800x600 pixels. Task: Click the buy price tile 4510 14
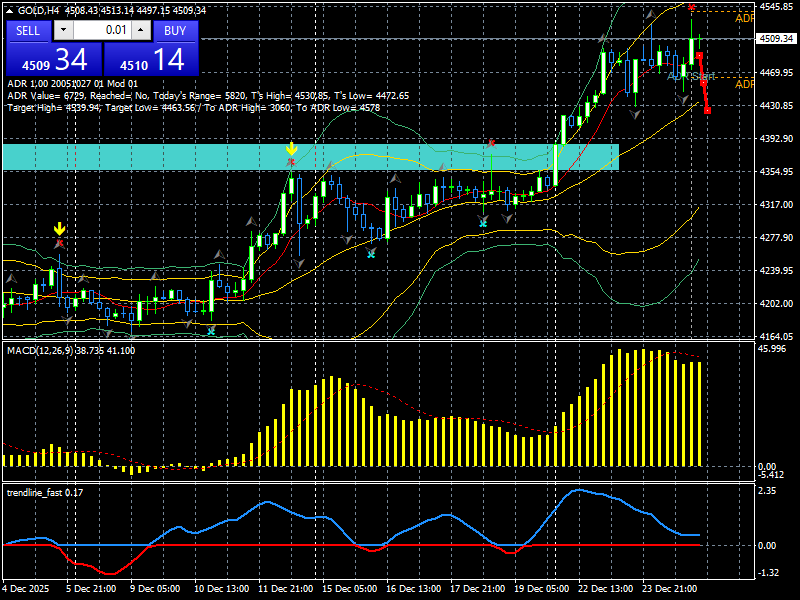click(x=151, y=59)
